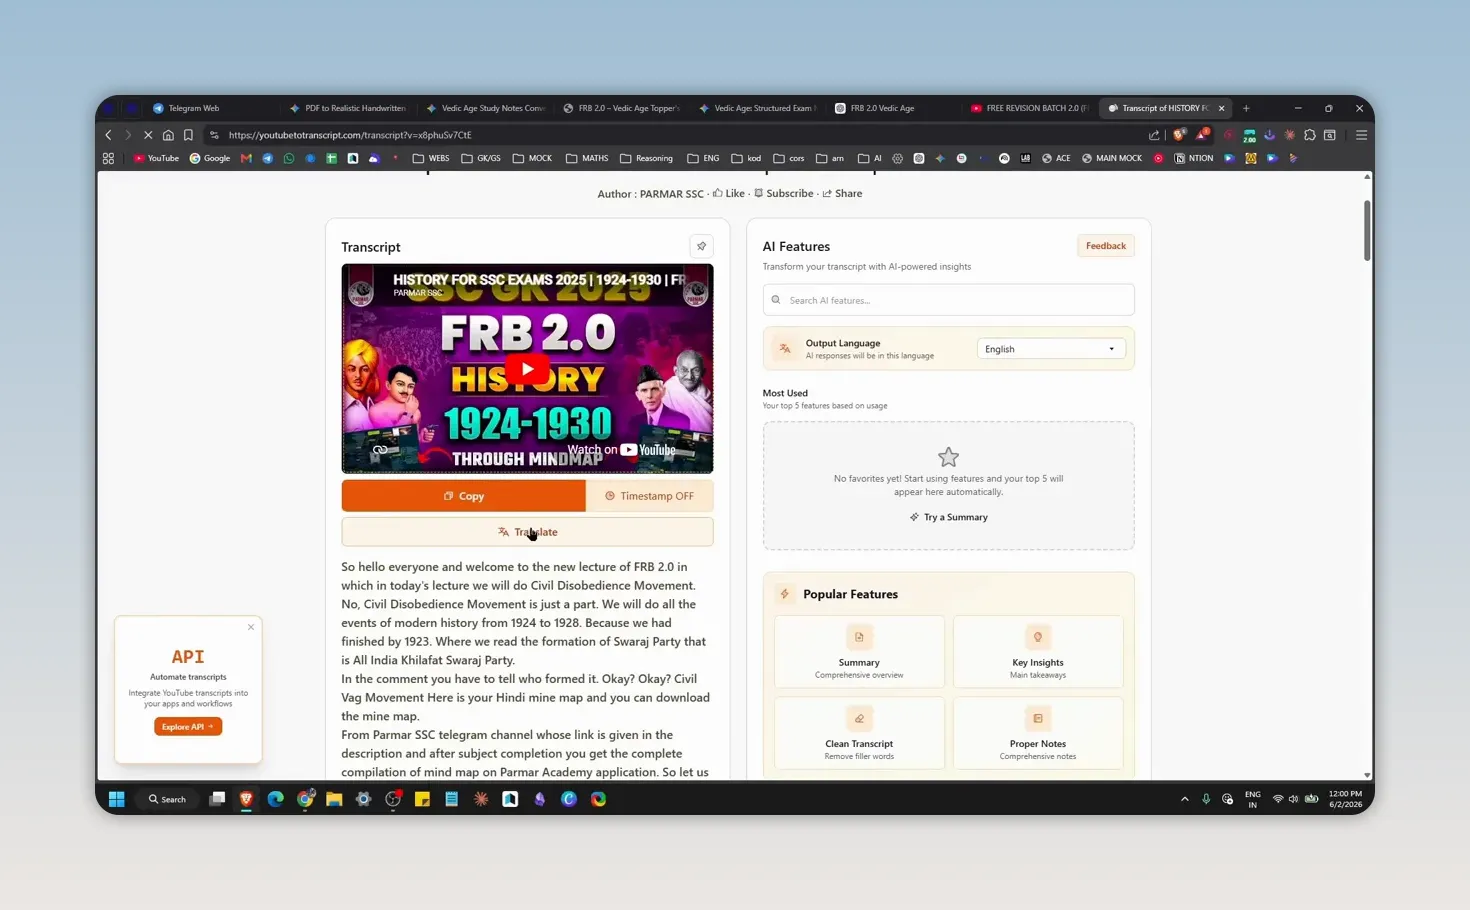The width and height of the screenshot is (1470, 910).
Task: Choose the Proper Notes feature
Action: (x=1037, y=733)
